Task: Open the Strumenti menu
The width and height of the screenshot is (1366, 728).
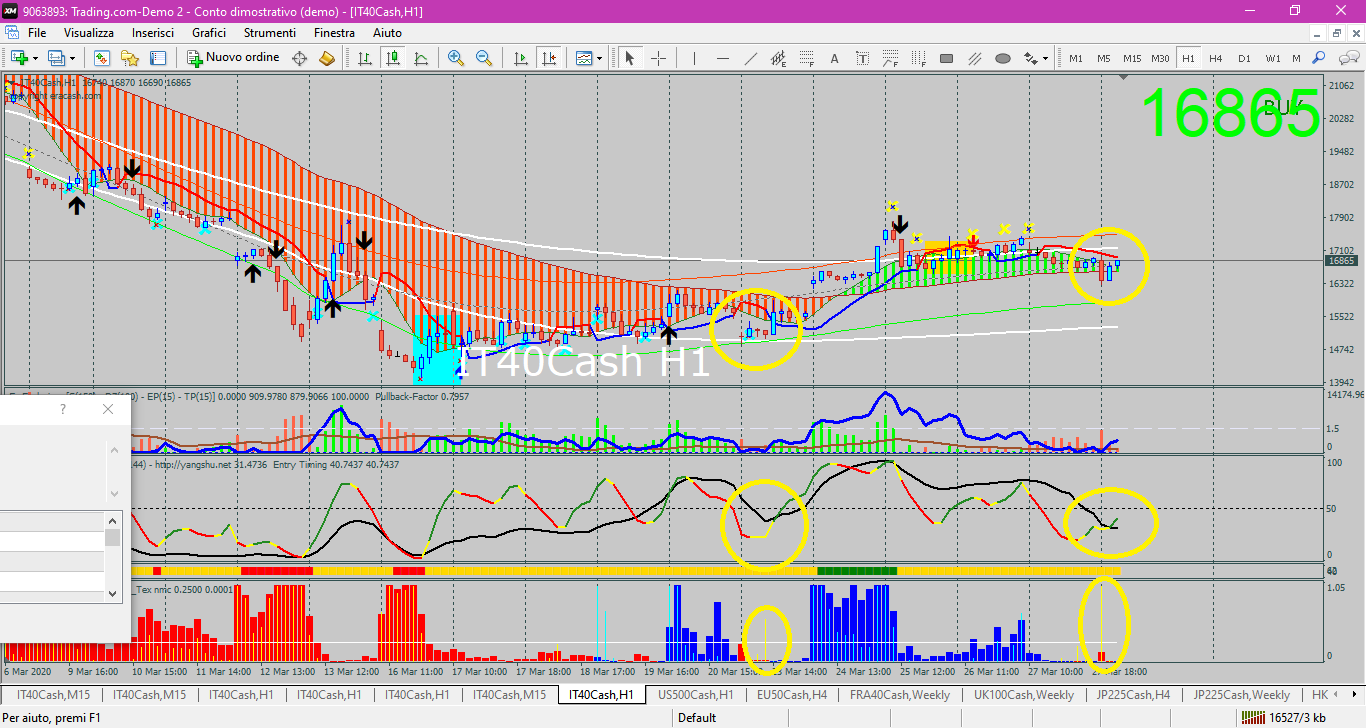Action: point(270,33)
